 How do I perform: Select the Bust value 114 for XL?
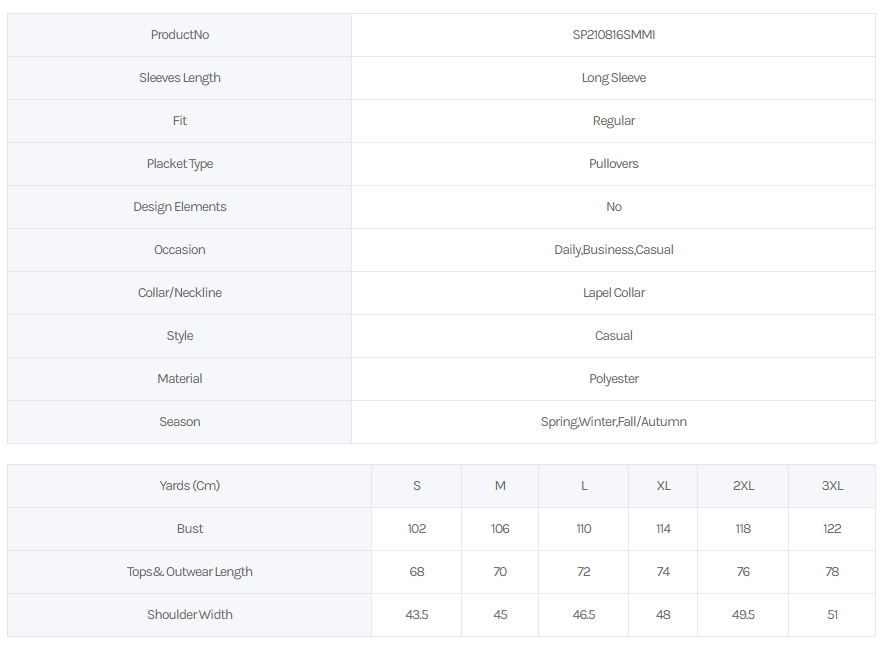[x=663, y=529]
